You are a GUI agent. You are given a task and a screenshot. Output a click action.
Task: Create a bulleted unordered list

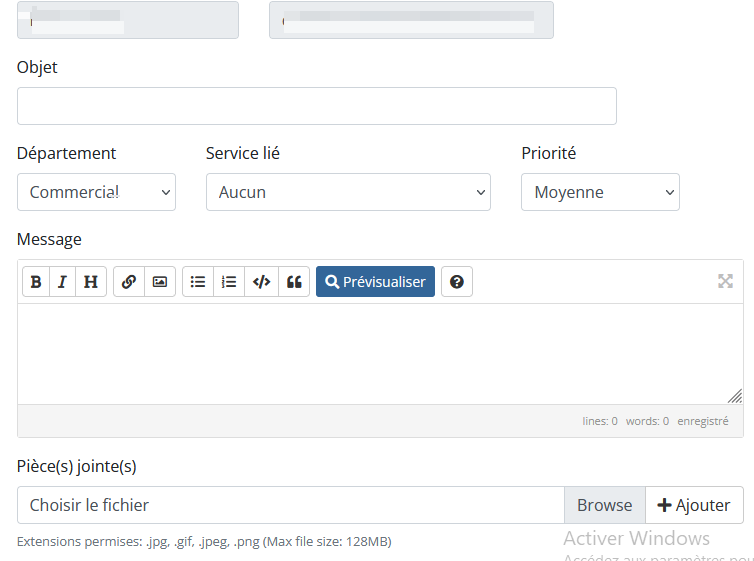[198, 282]
